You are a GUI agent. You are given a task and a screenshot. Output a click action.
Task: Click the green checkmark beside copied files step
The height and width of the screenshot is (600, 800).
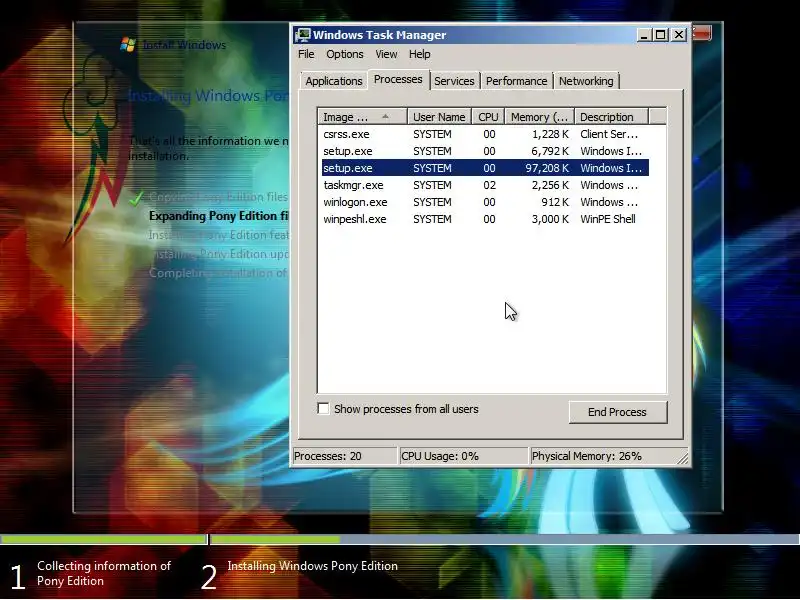click(x=136, y=198)
